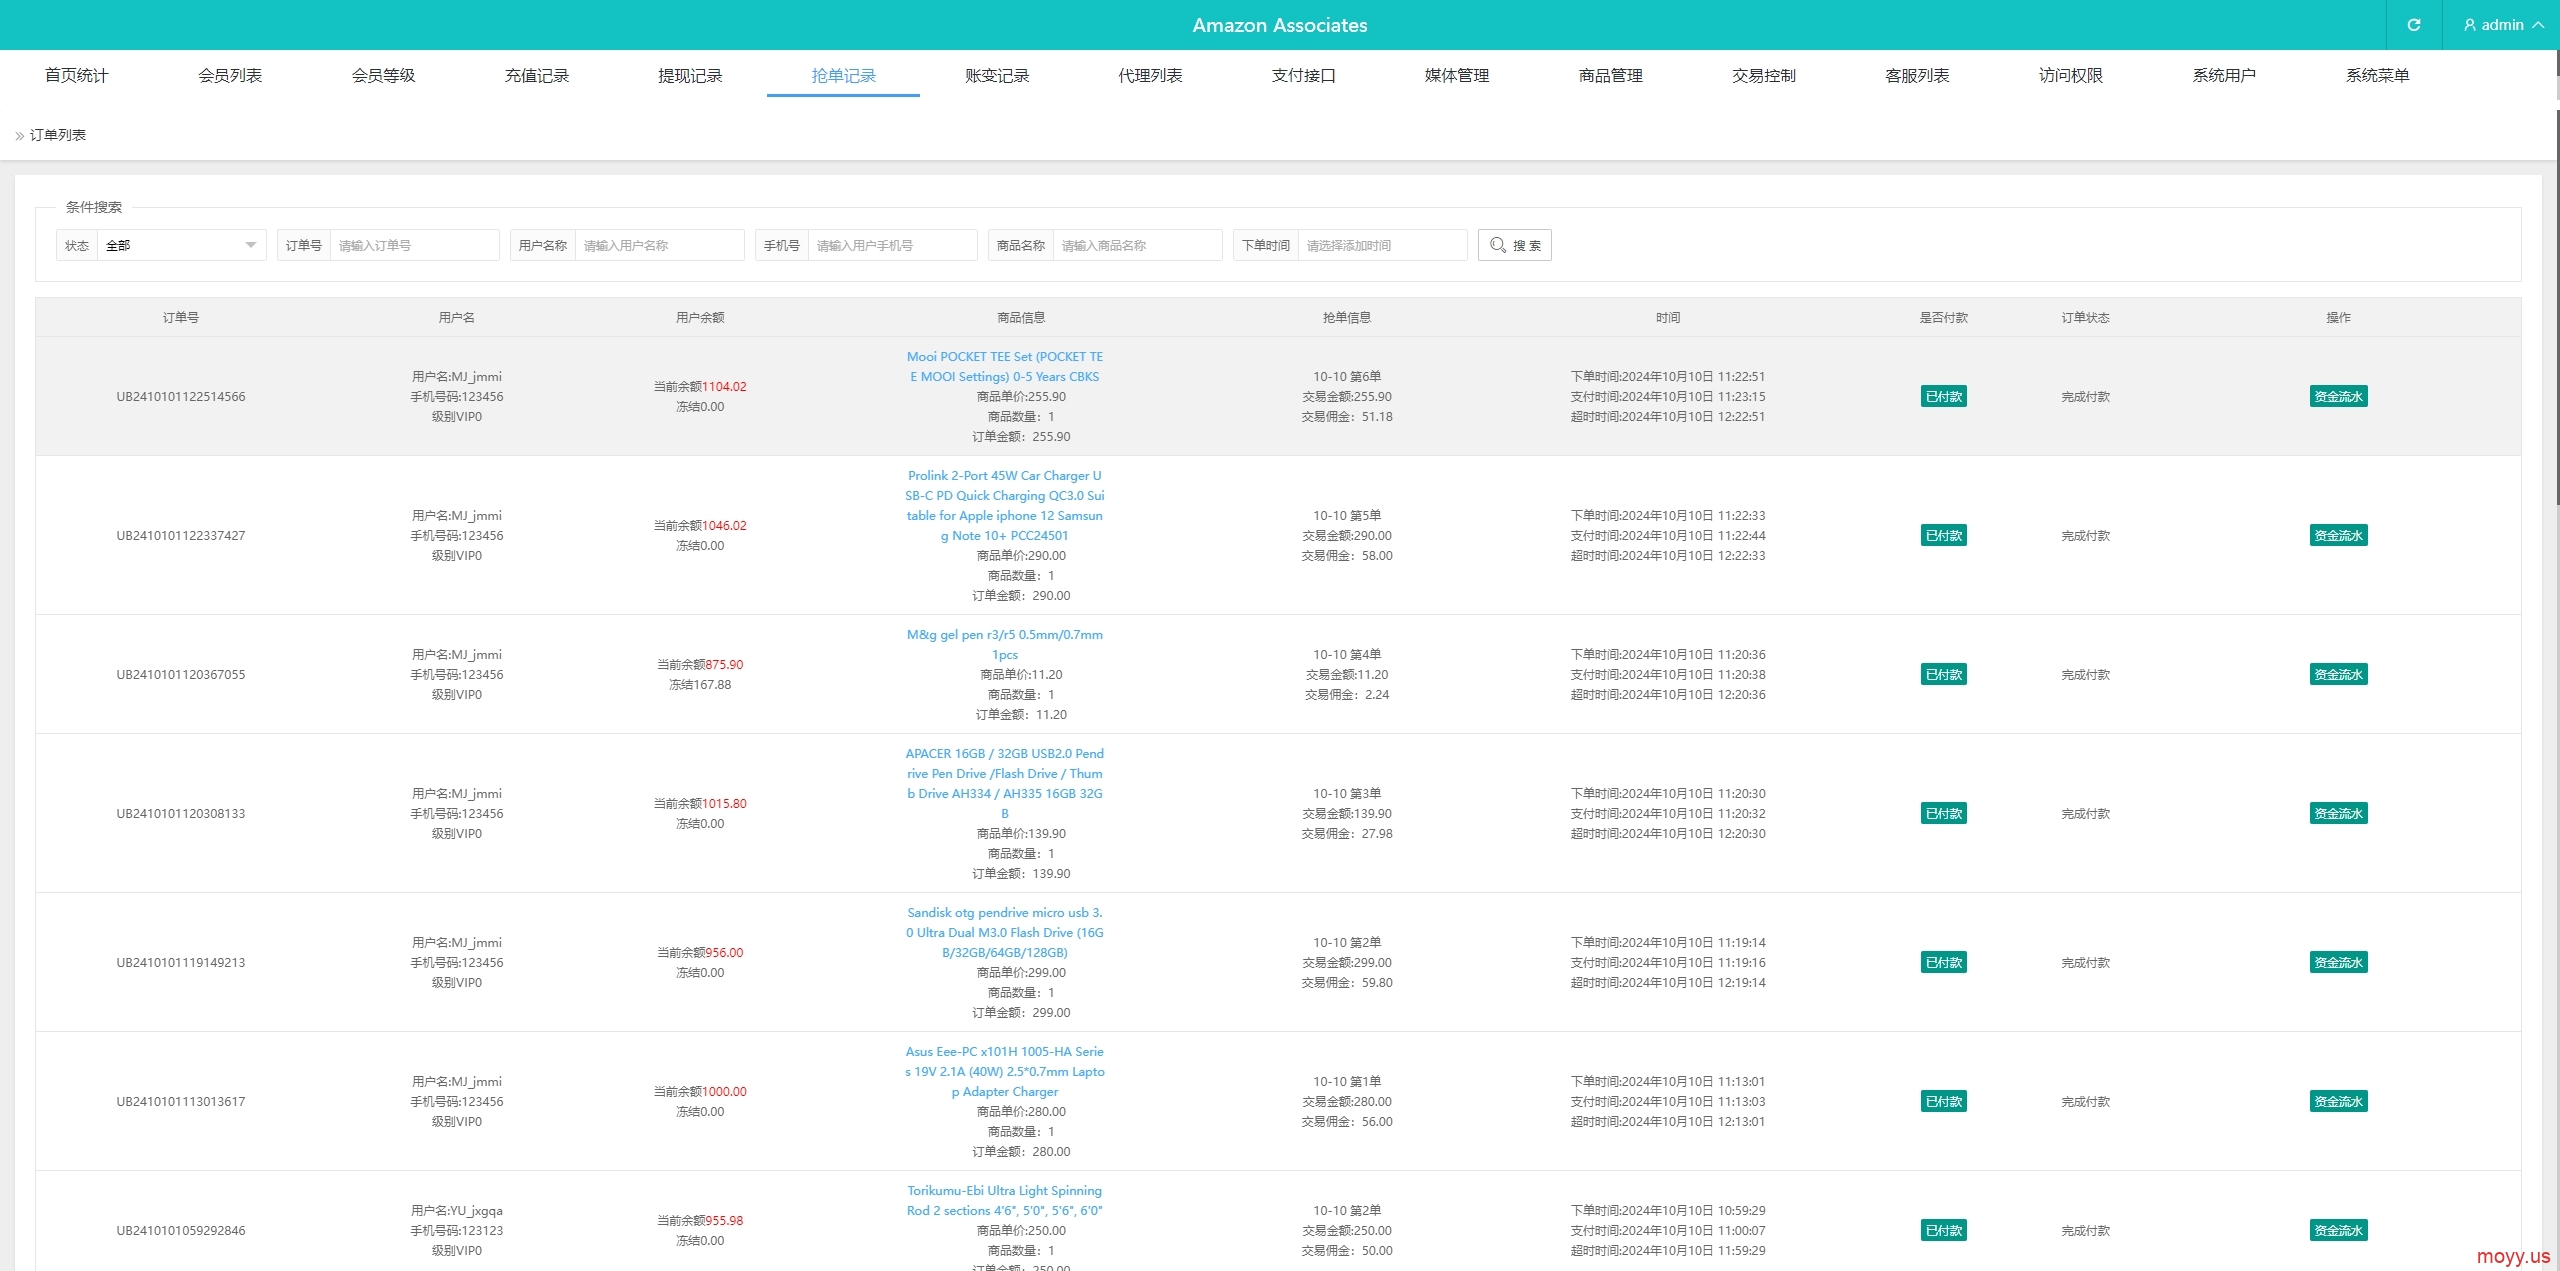Open the admin user menu

point(2503,25)
